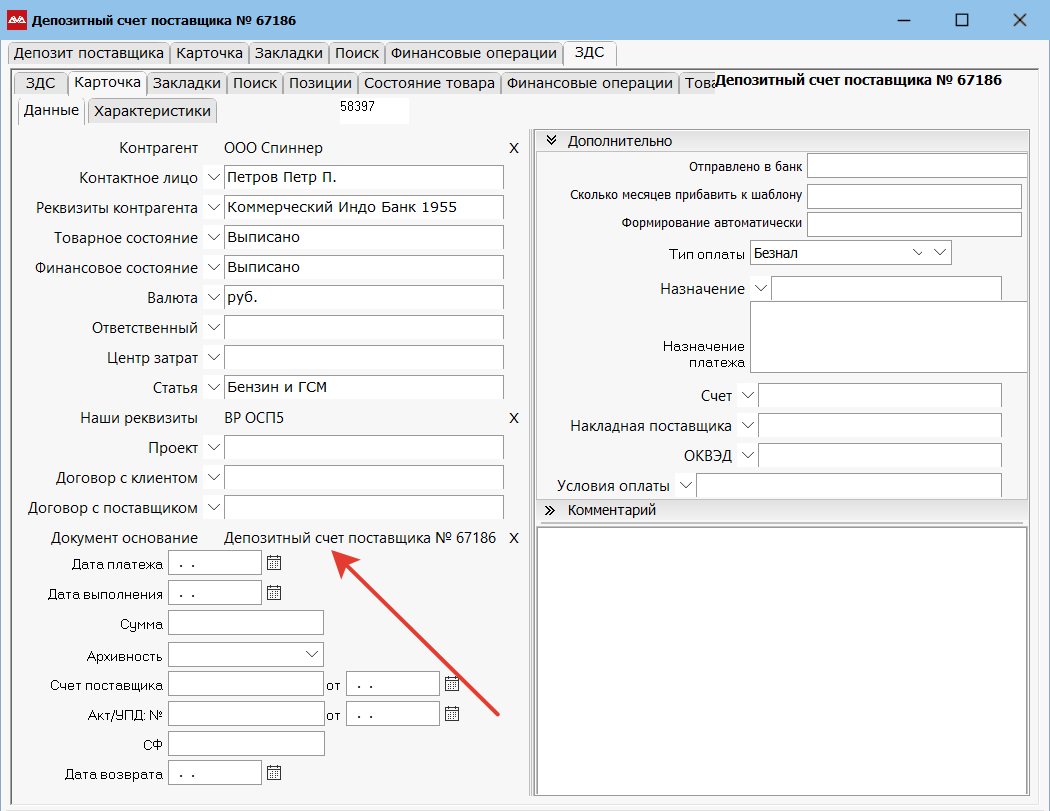This screenshot has height=811, width=1050.
Task: Open the Контактное лицо dropdown arrow
Action: tap(214, 177)
